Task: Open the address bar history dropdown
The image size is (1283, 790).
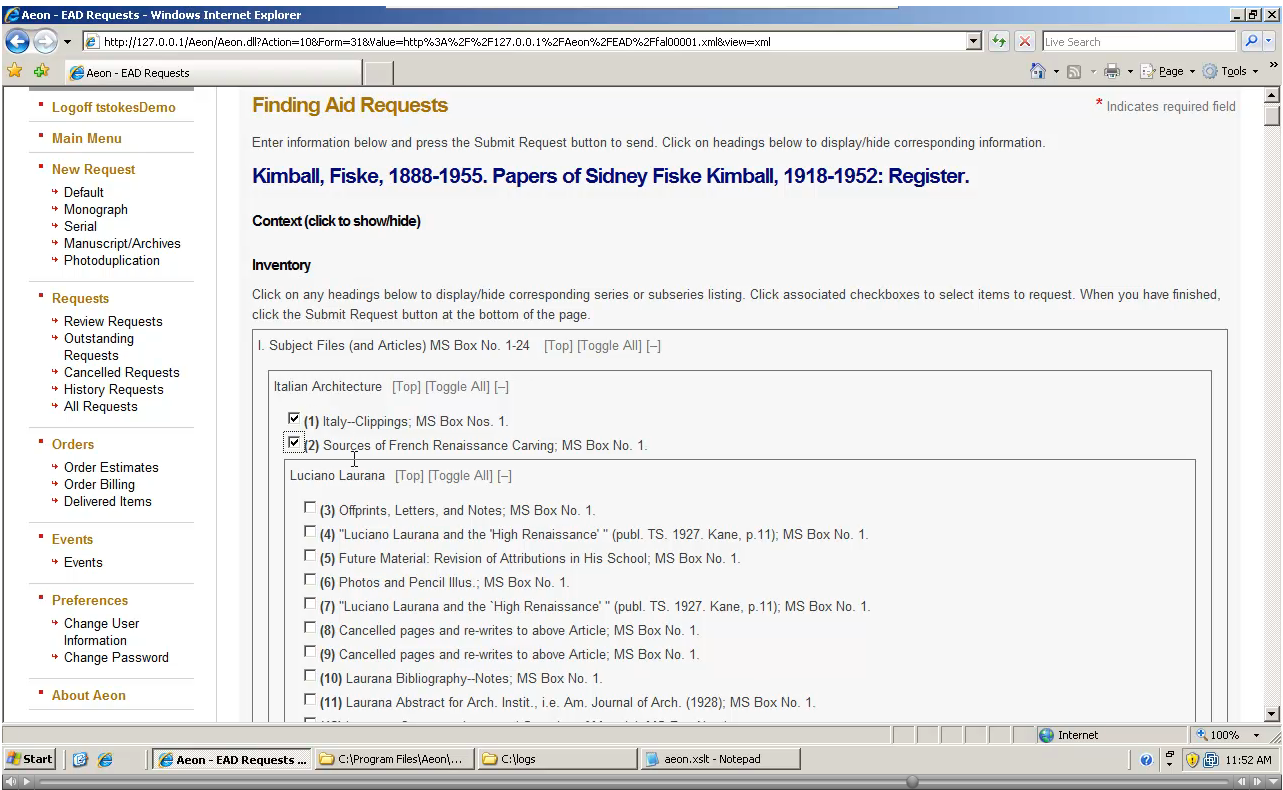Action: coord(971,41)
